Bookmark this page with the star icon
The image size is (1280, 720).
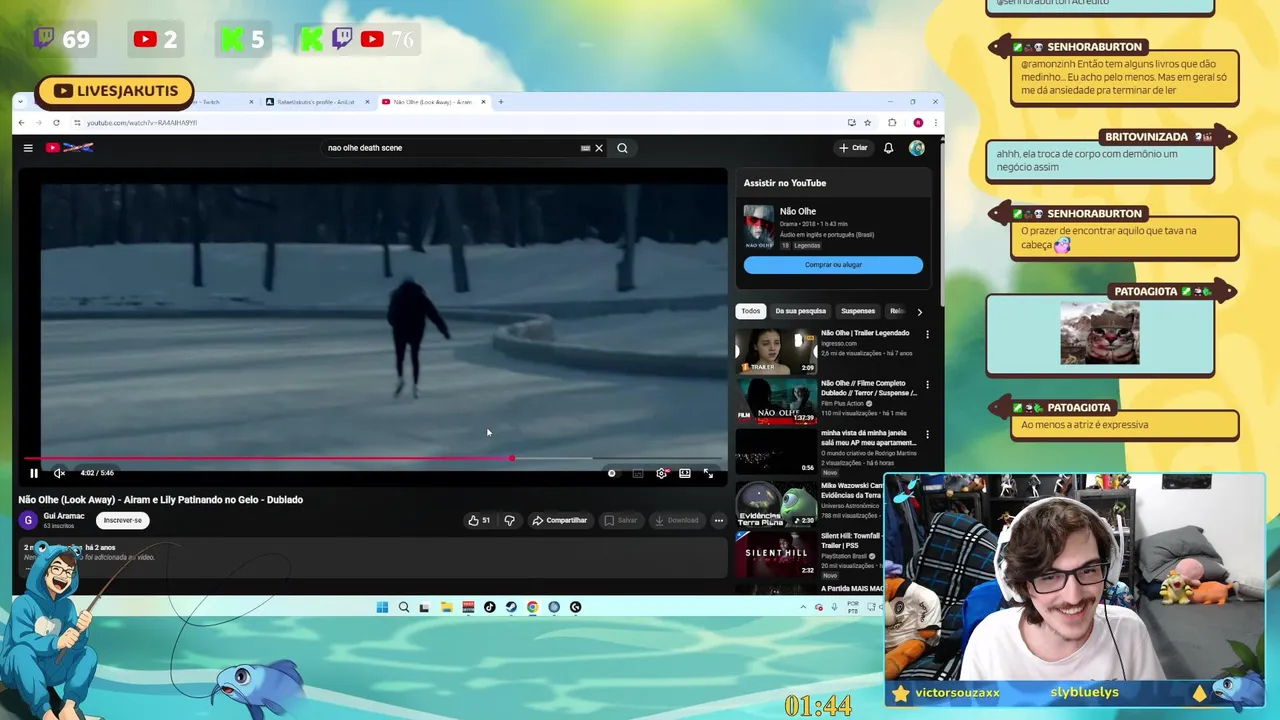tap(867, 122)
